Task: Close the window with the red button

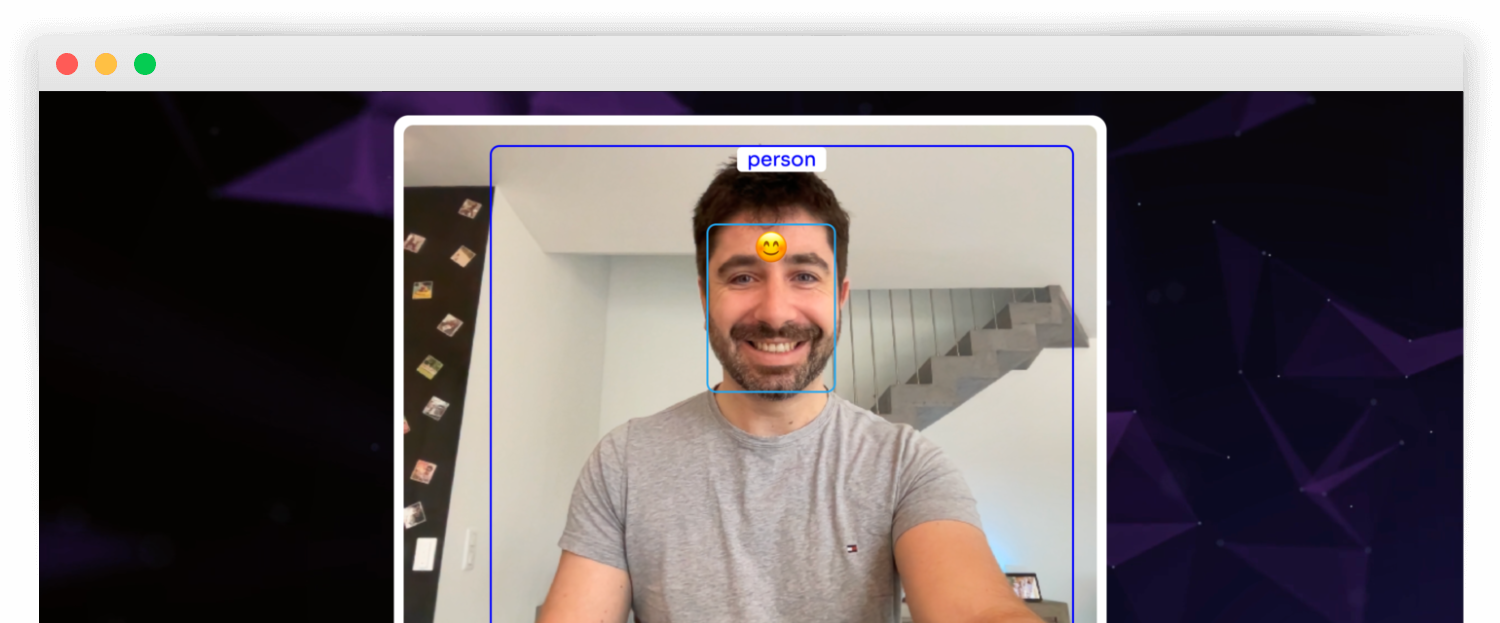Action: (x=67, y=64)
